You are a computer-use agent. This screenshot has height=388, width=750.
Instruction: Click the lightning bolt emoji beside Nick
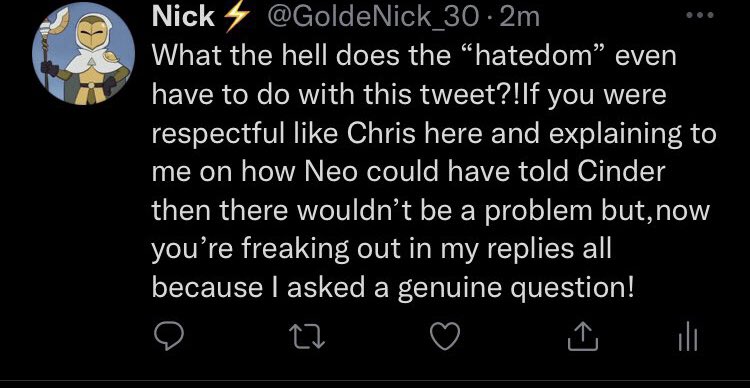pos(236,19)
